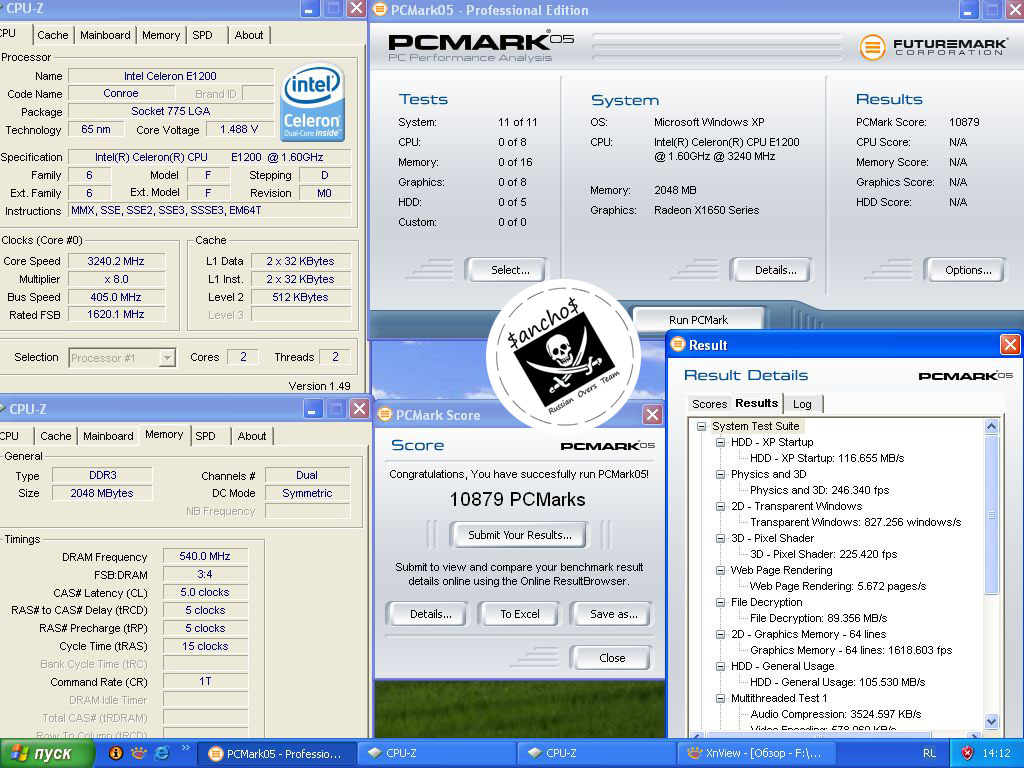The height and width of the screenshot is (768, 1024).
Task: Click the Run PCMark button
Action: (698, 320)
